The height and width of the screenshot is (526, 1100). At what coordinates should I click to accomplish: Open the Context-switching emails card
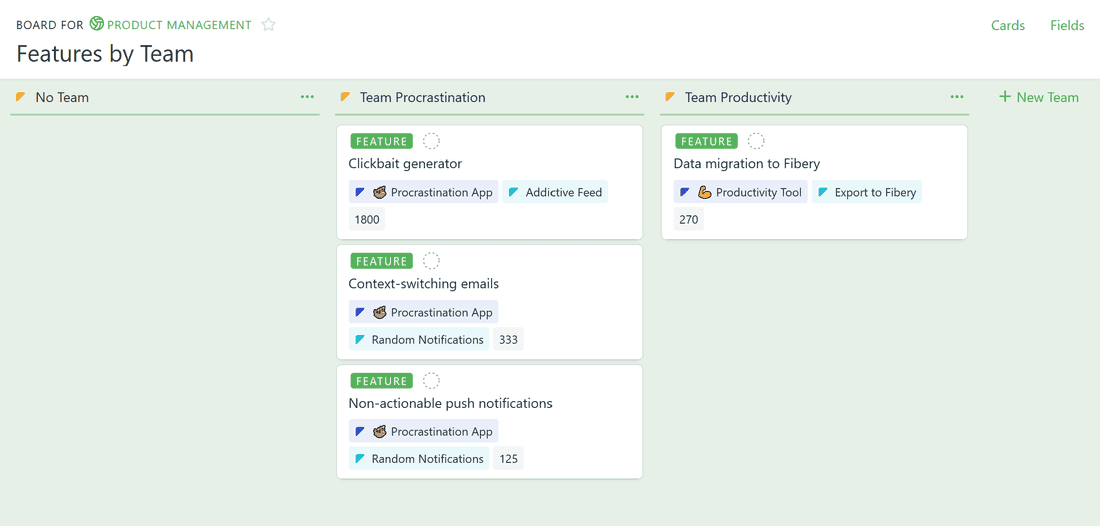tap(424, 284)
